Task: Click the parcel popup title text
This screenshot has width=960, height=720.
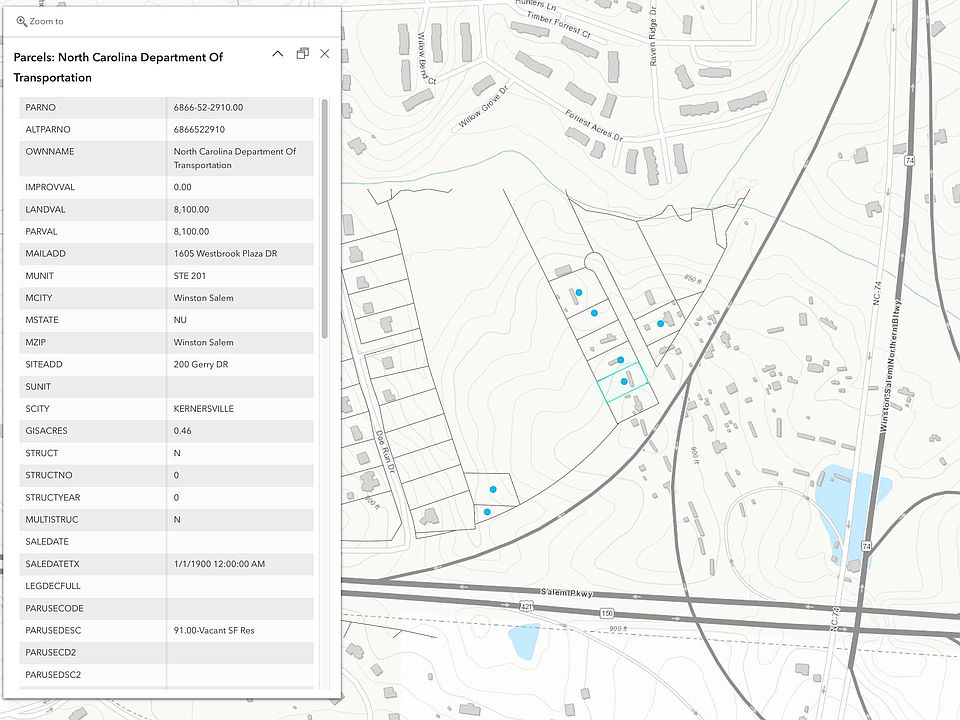Action: (x=118, y=67)
